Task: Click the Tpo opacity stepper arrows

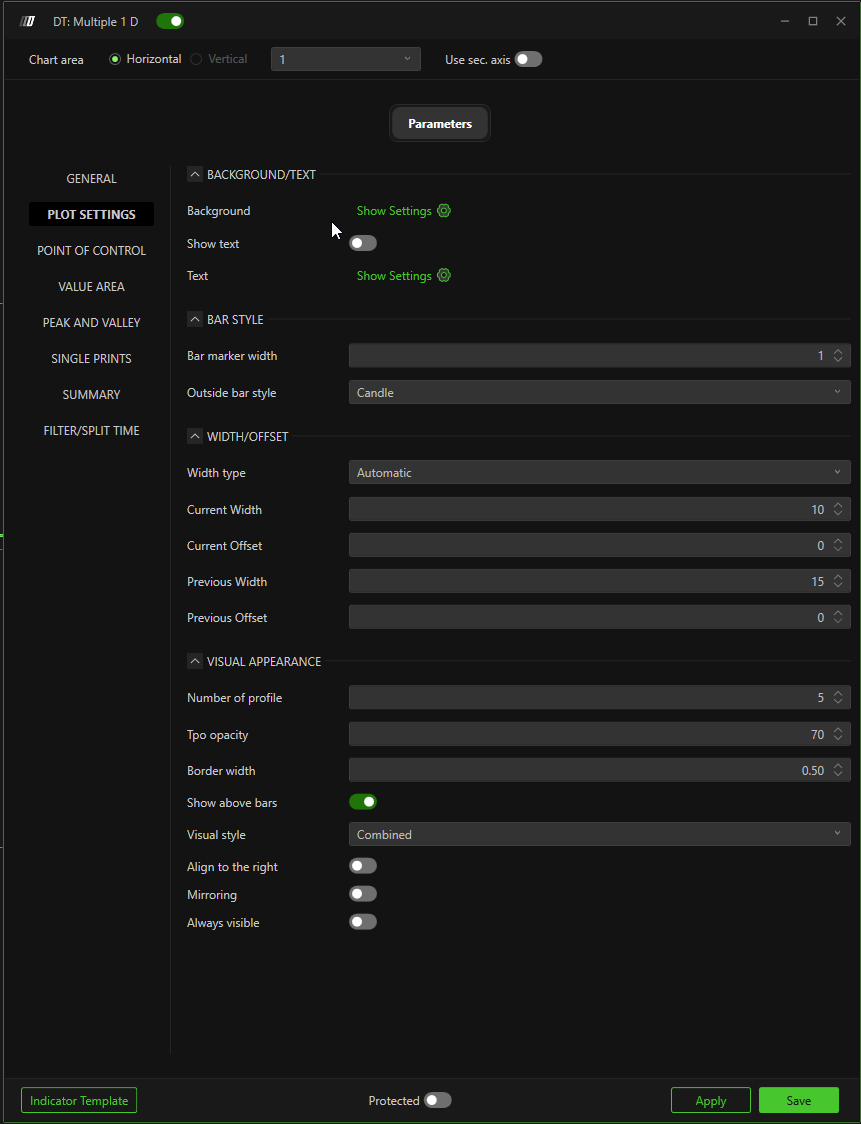Action: [x=838, y=735]
